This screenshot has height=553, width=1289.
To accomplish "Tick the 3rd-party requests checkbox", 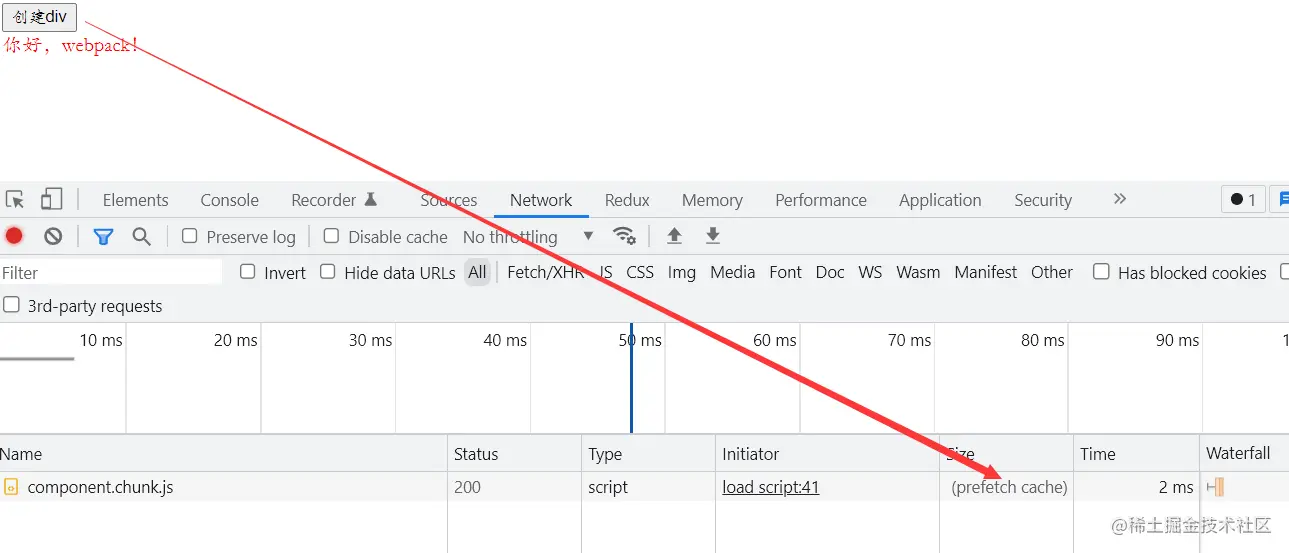I will pyautogui.click(x=11, y=305).
